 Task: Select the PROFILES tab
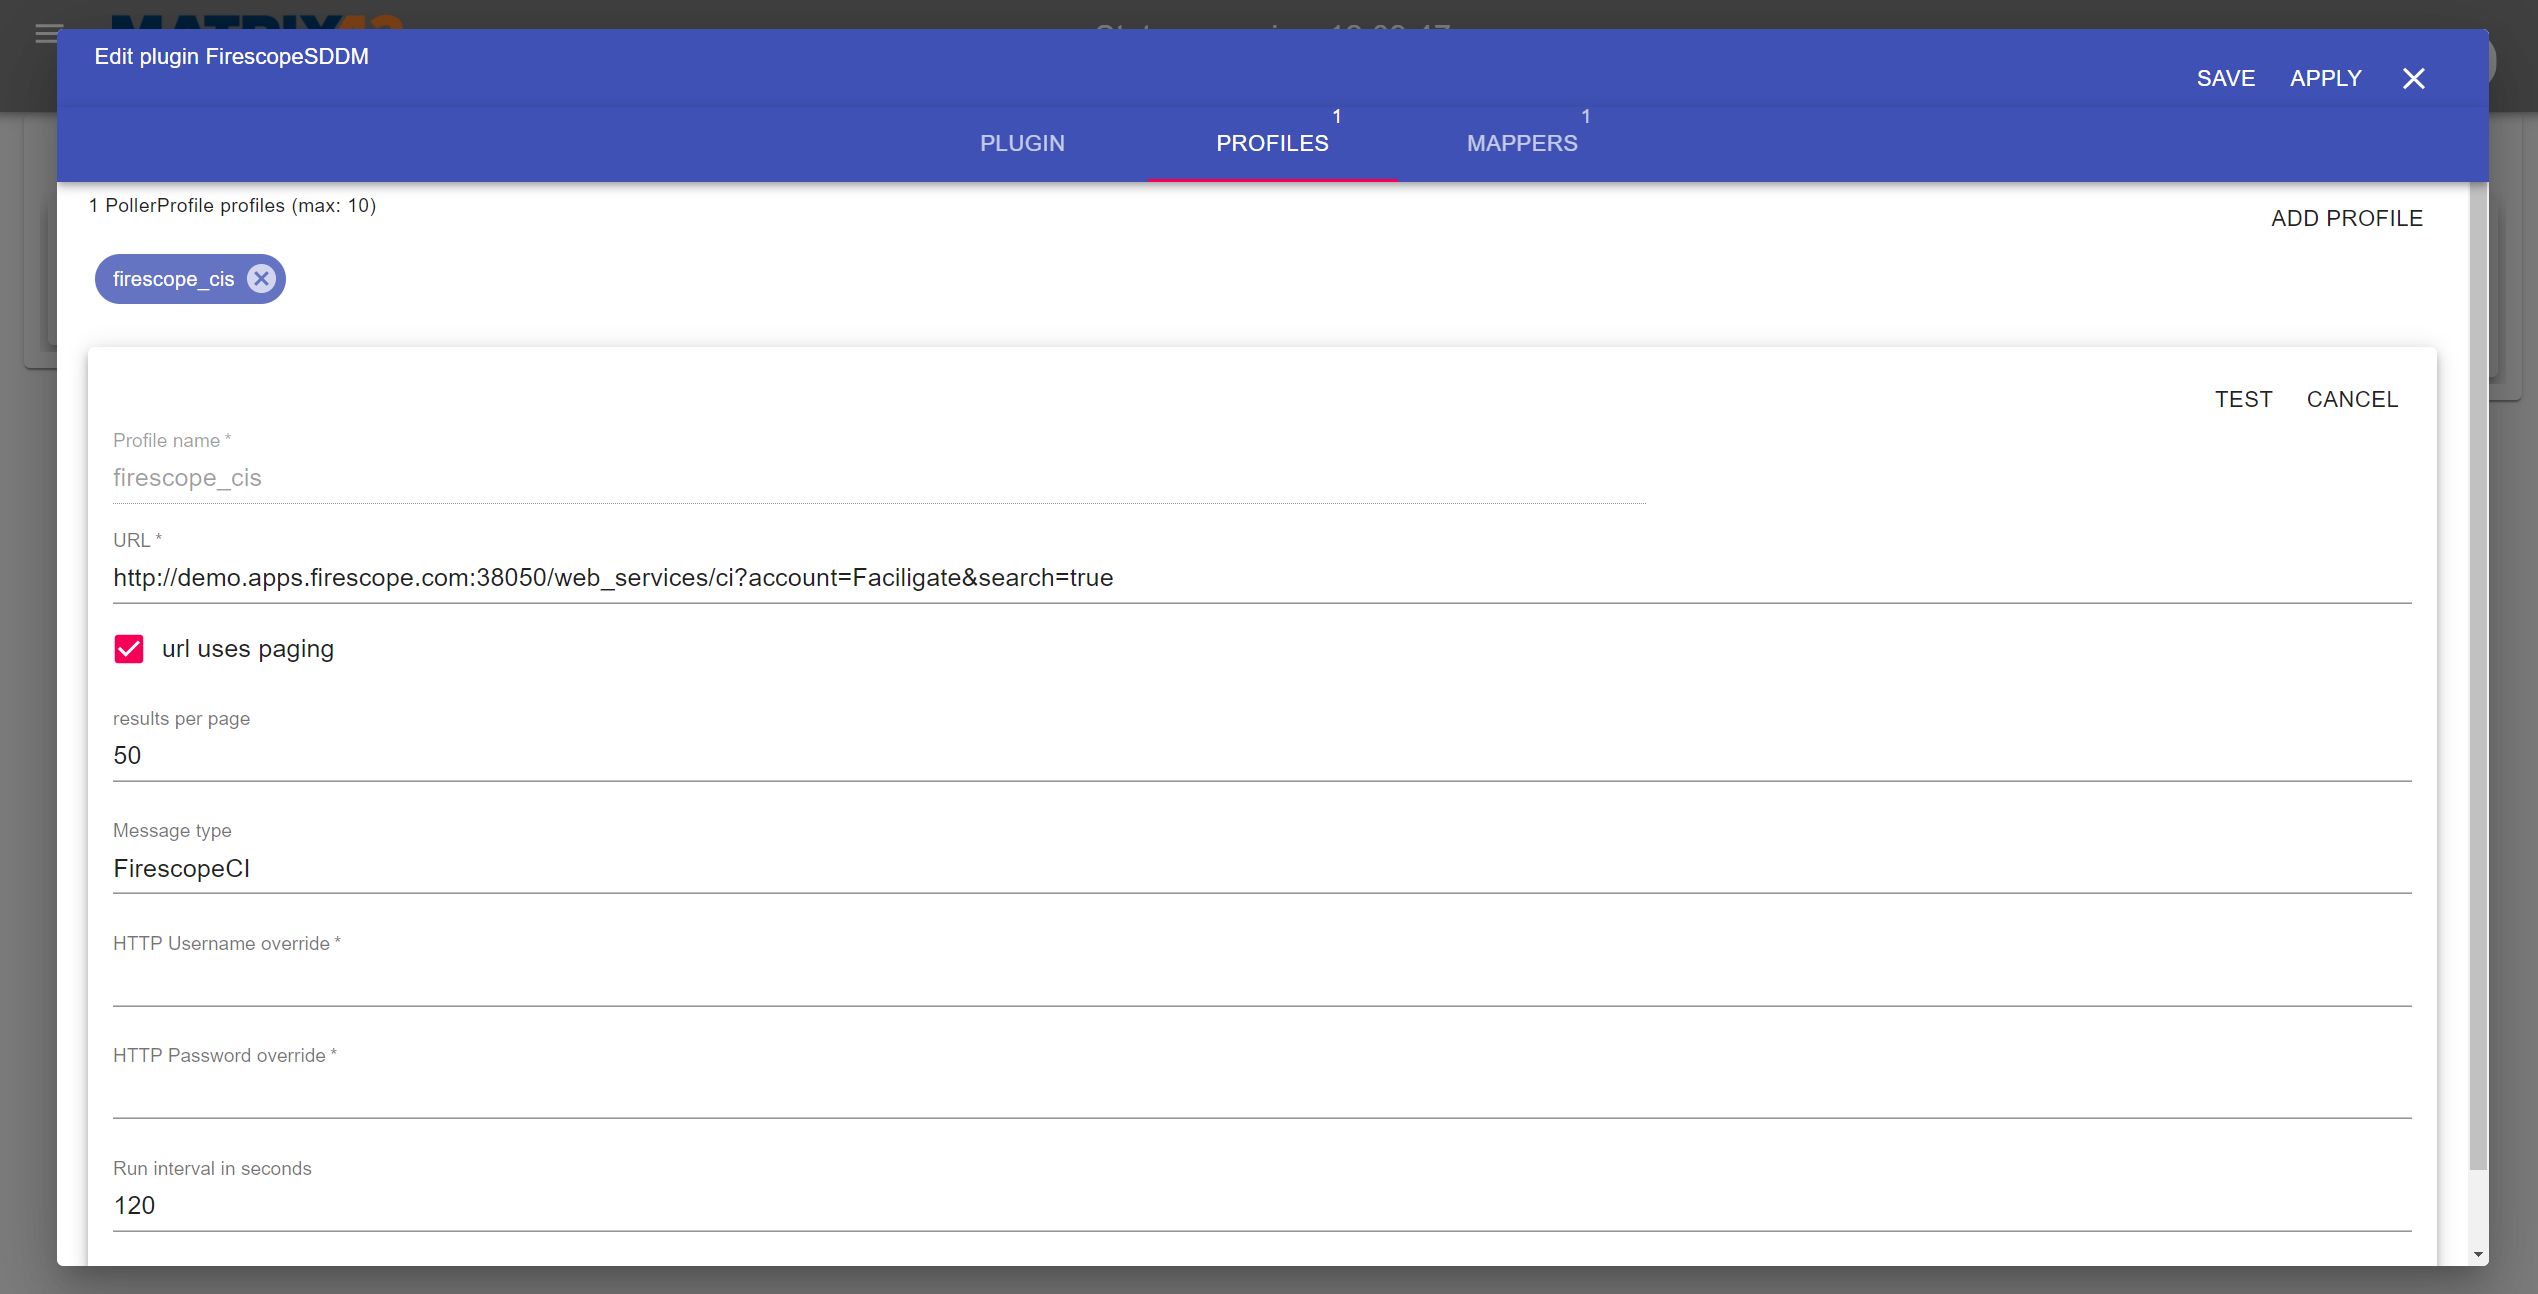point(1272,143)
